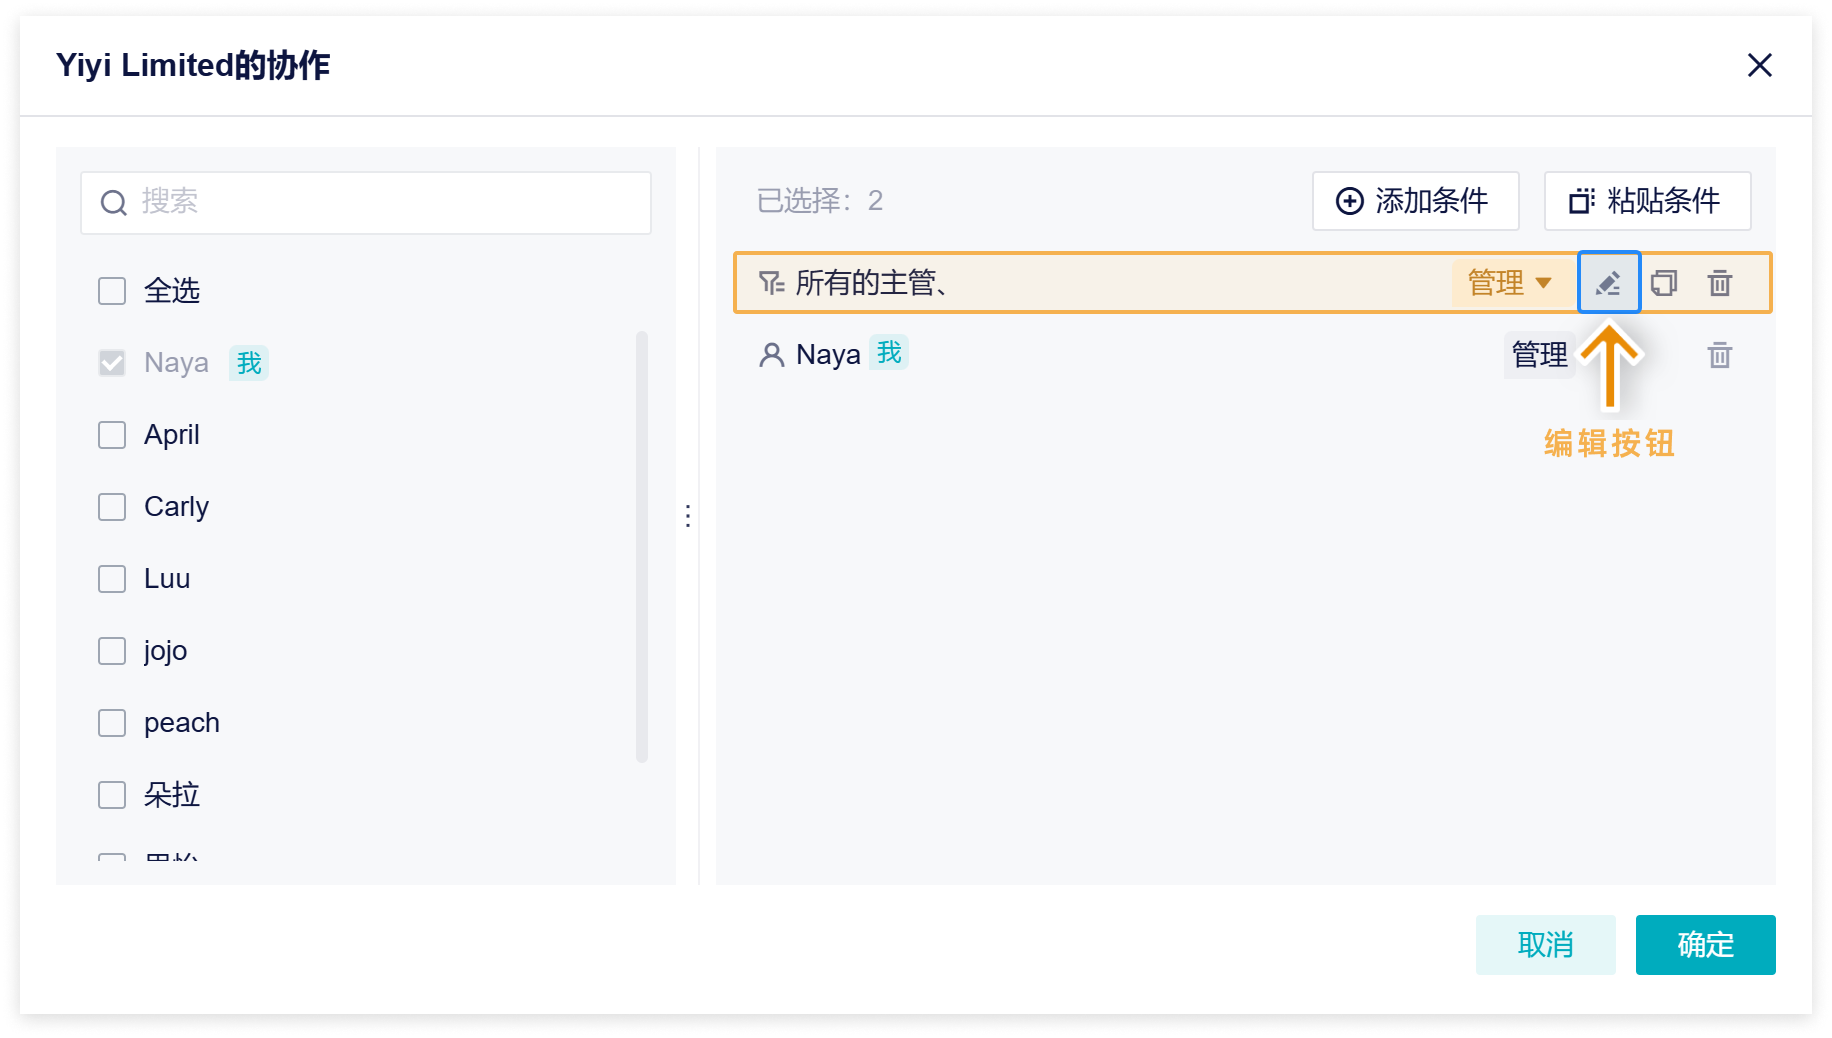1832x1038 pixels.
Task: Delete the 所有的主管 condition via trash icon
Action: [x=1720, y=283]
